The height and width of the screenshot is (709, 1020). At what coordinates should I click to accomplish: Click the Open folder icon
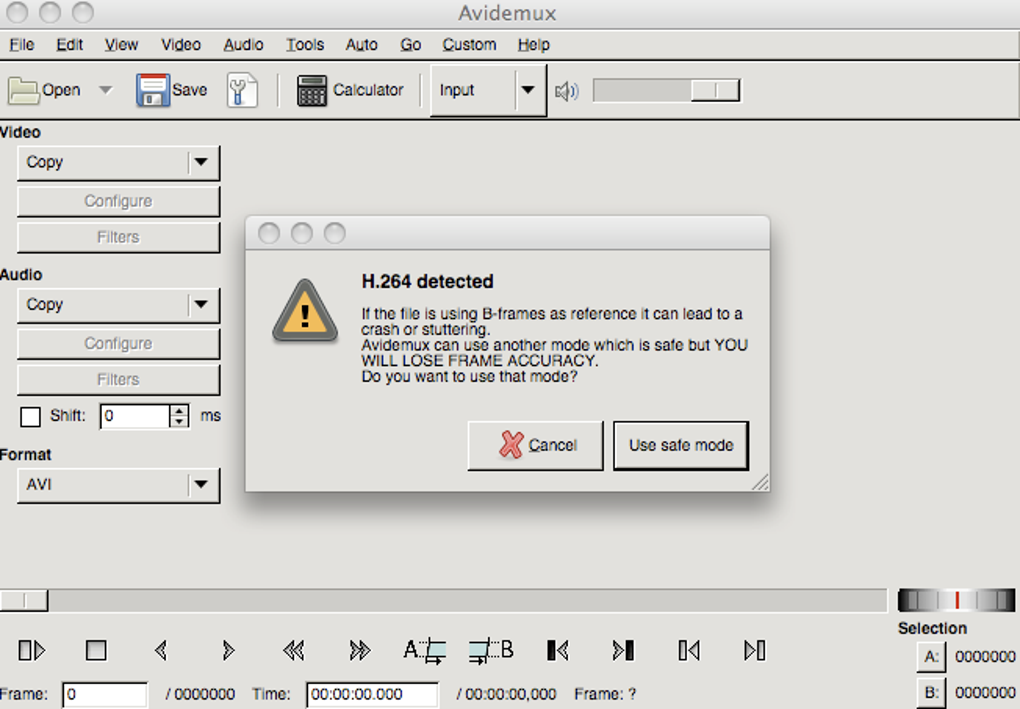(23, 90)
